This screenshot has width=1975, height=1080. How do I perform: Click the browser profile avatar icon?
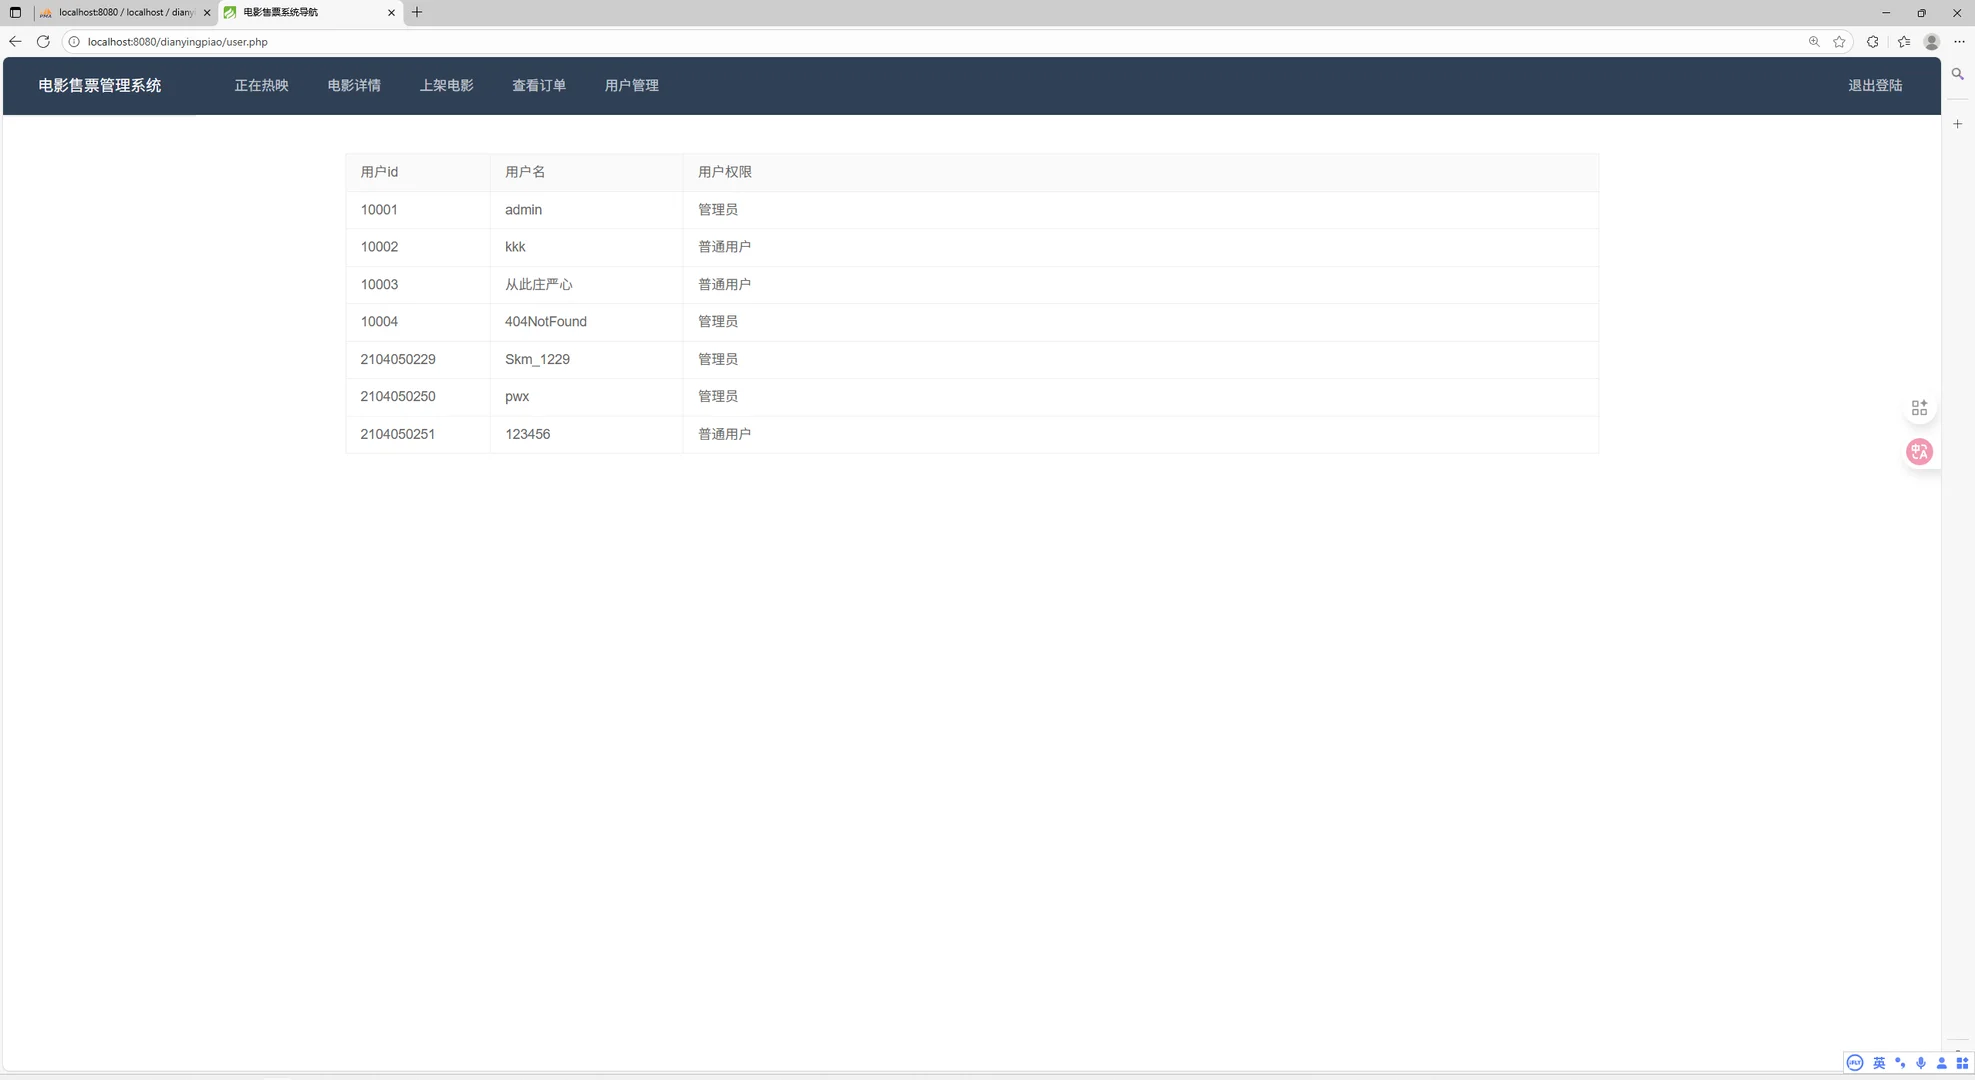coord(1931,42)
